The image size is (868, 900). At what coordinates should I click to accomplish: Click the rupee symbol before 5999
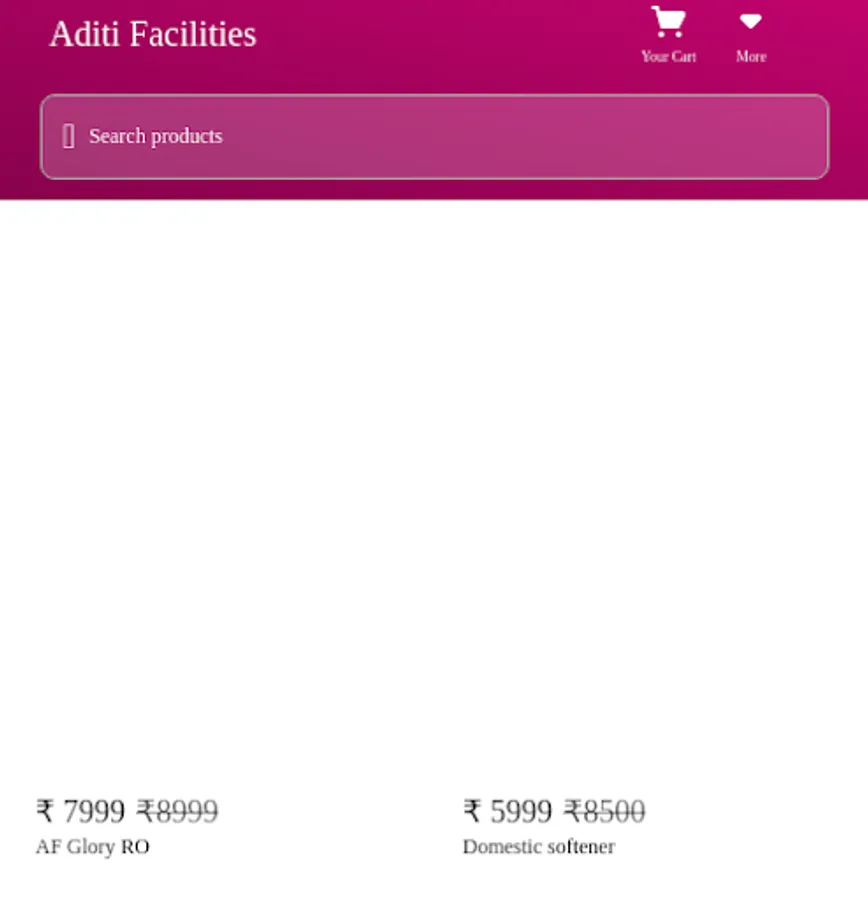(x=472, y=811)
